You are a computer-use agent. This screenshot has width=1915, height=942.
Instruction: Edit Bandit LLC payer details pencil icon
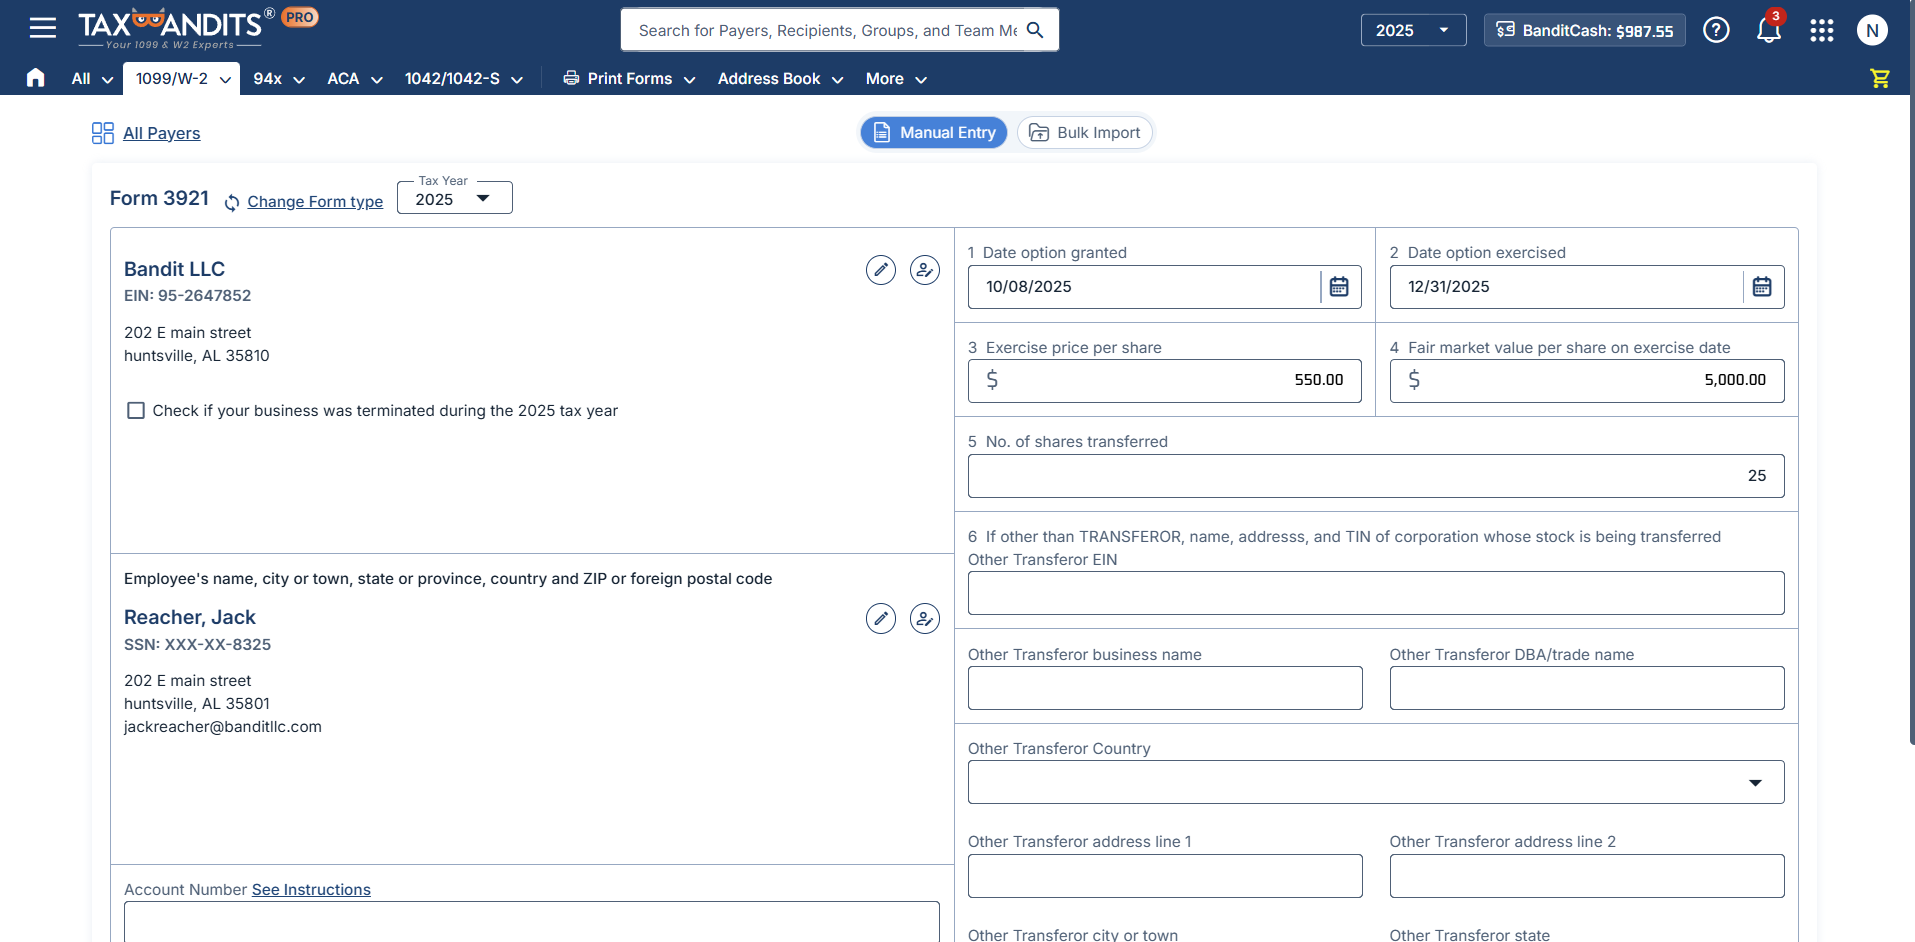coord(880,270)
